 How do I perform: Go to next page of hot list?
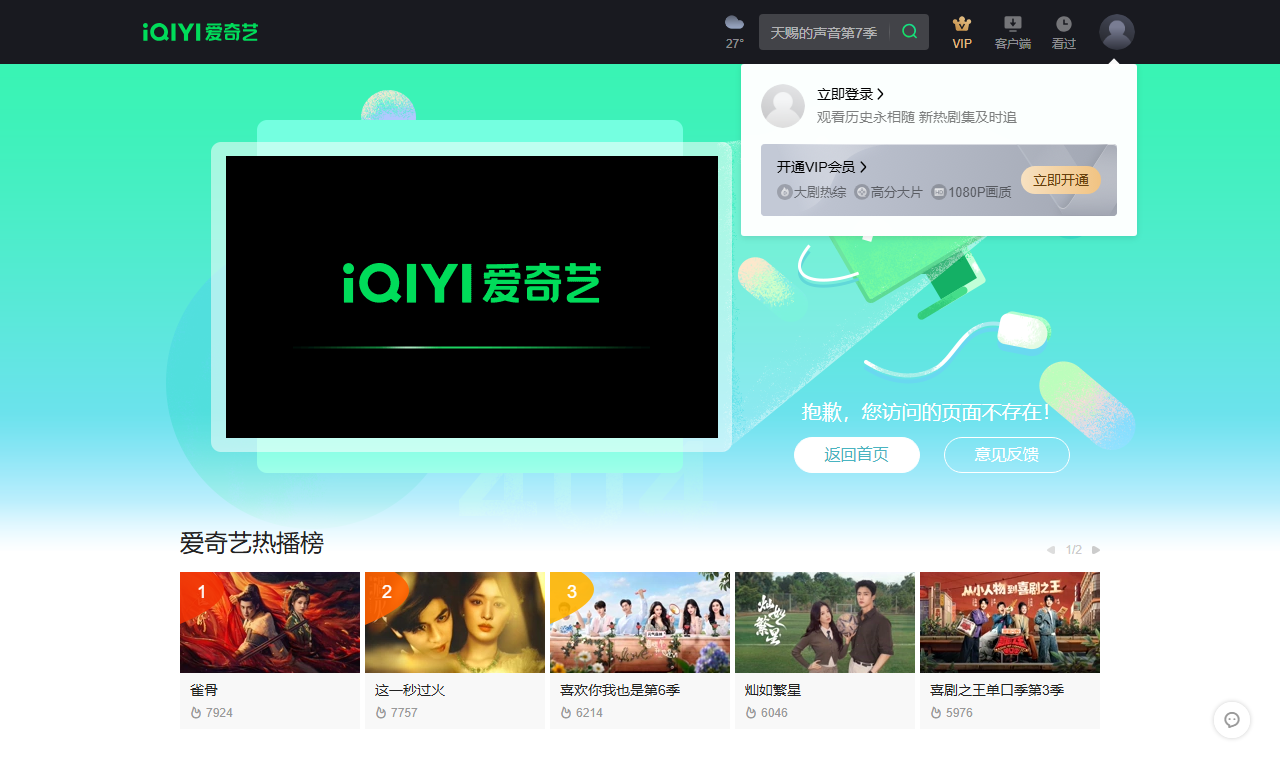point(1096,550)
